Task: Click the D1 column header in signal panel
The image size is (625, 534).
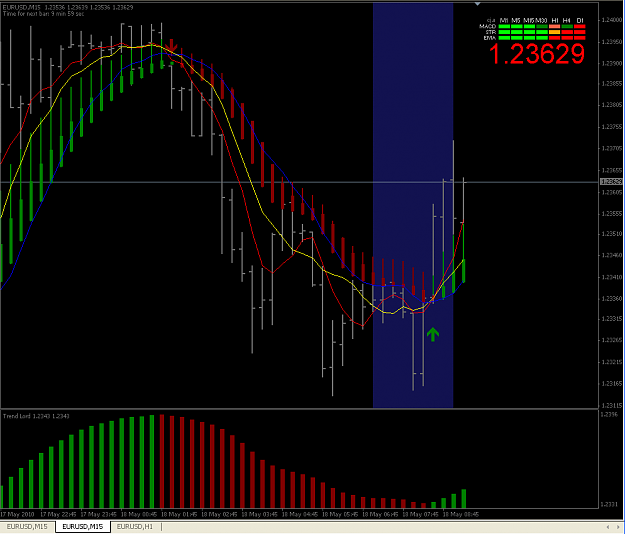Action: click(580, 20)
